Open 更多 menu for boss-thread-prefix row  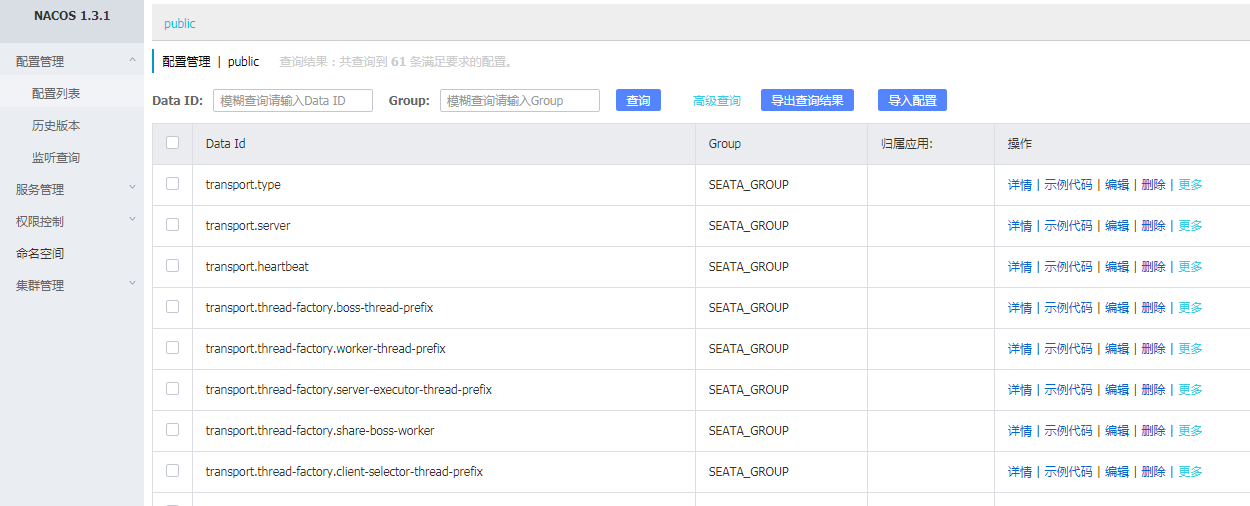pos(1190,308)
